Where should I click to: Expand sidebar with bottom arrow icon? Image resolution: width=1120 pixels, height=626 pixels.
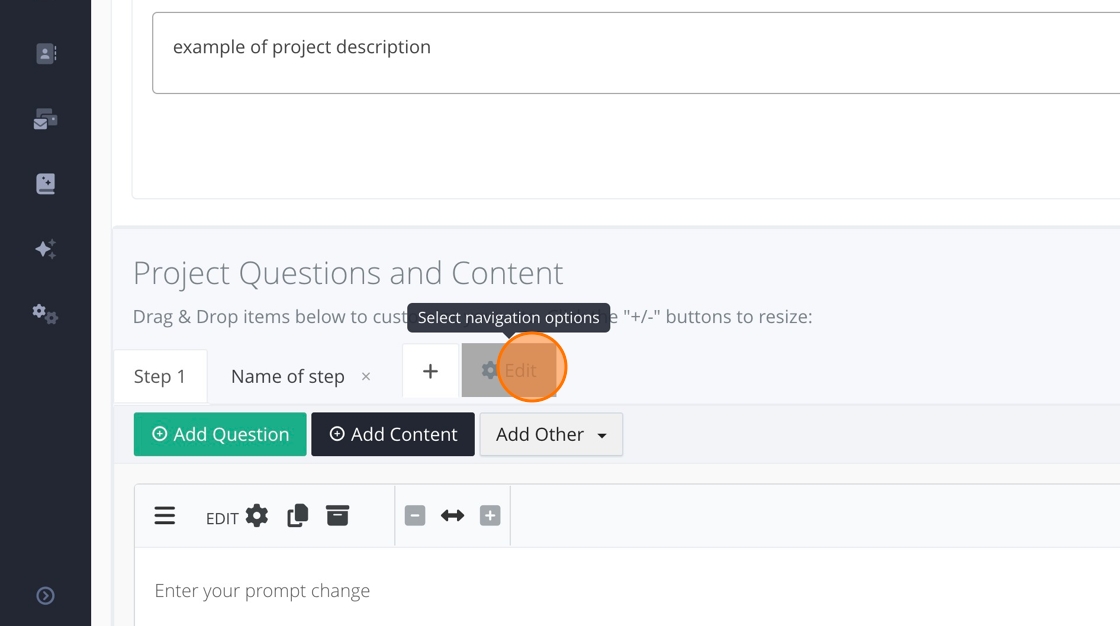click(x=46, y=596)
